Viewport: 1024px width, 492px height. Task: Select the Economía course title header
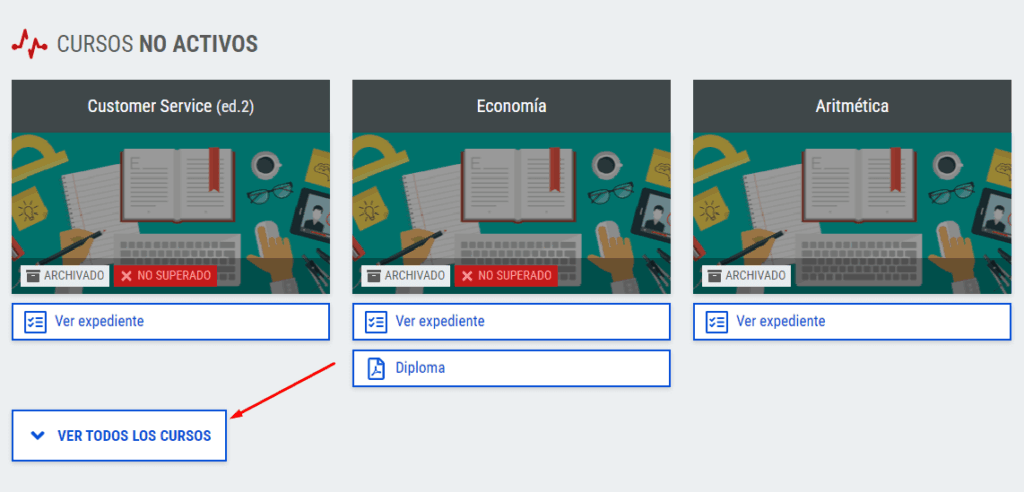coord(511,106)
